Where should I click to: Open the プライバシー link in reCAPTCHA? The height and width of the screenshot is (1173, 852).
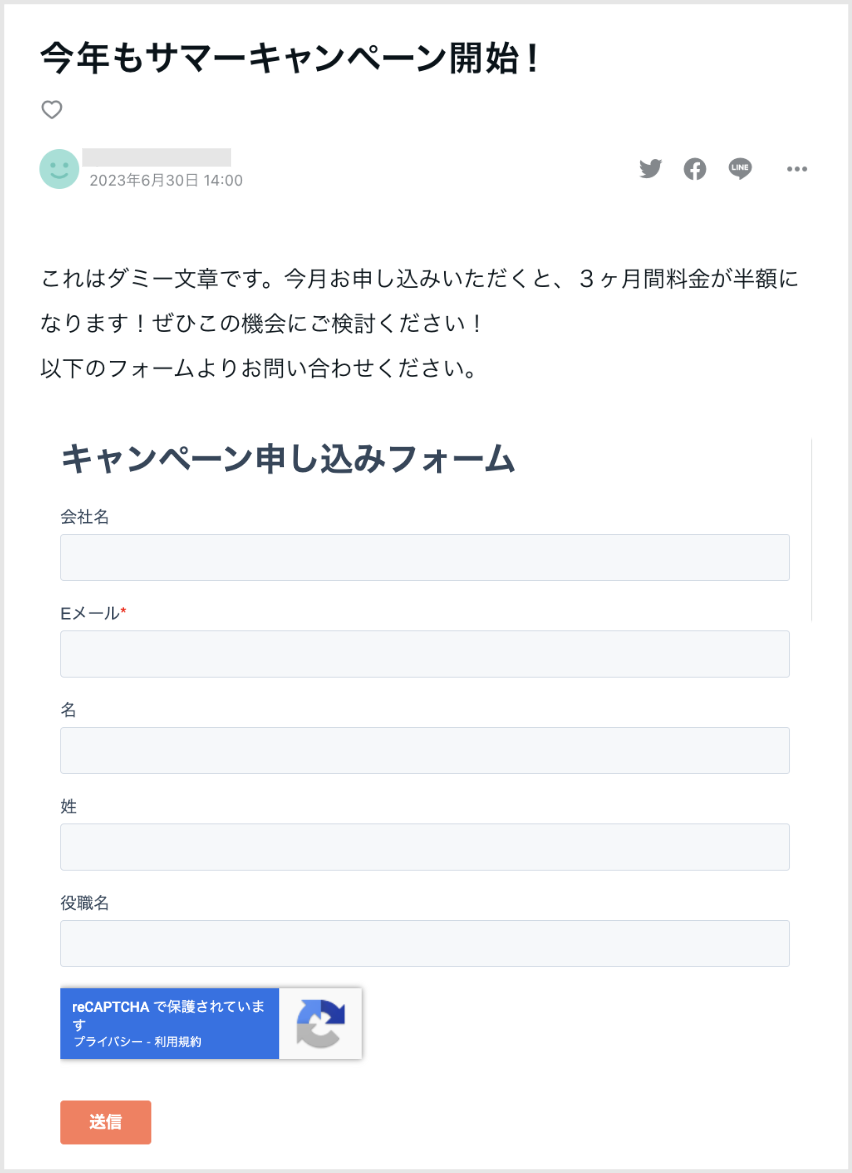tap(106, 1041)
